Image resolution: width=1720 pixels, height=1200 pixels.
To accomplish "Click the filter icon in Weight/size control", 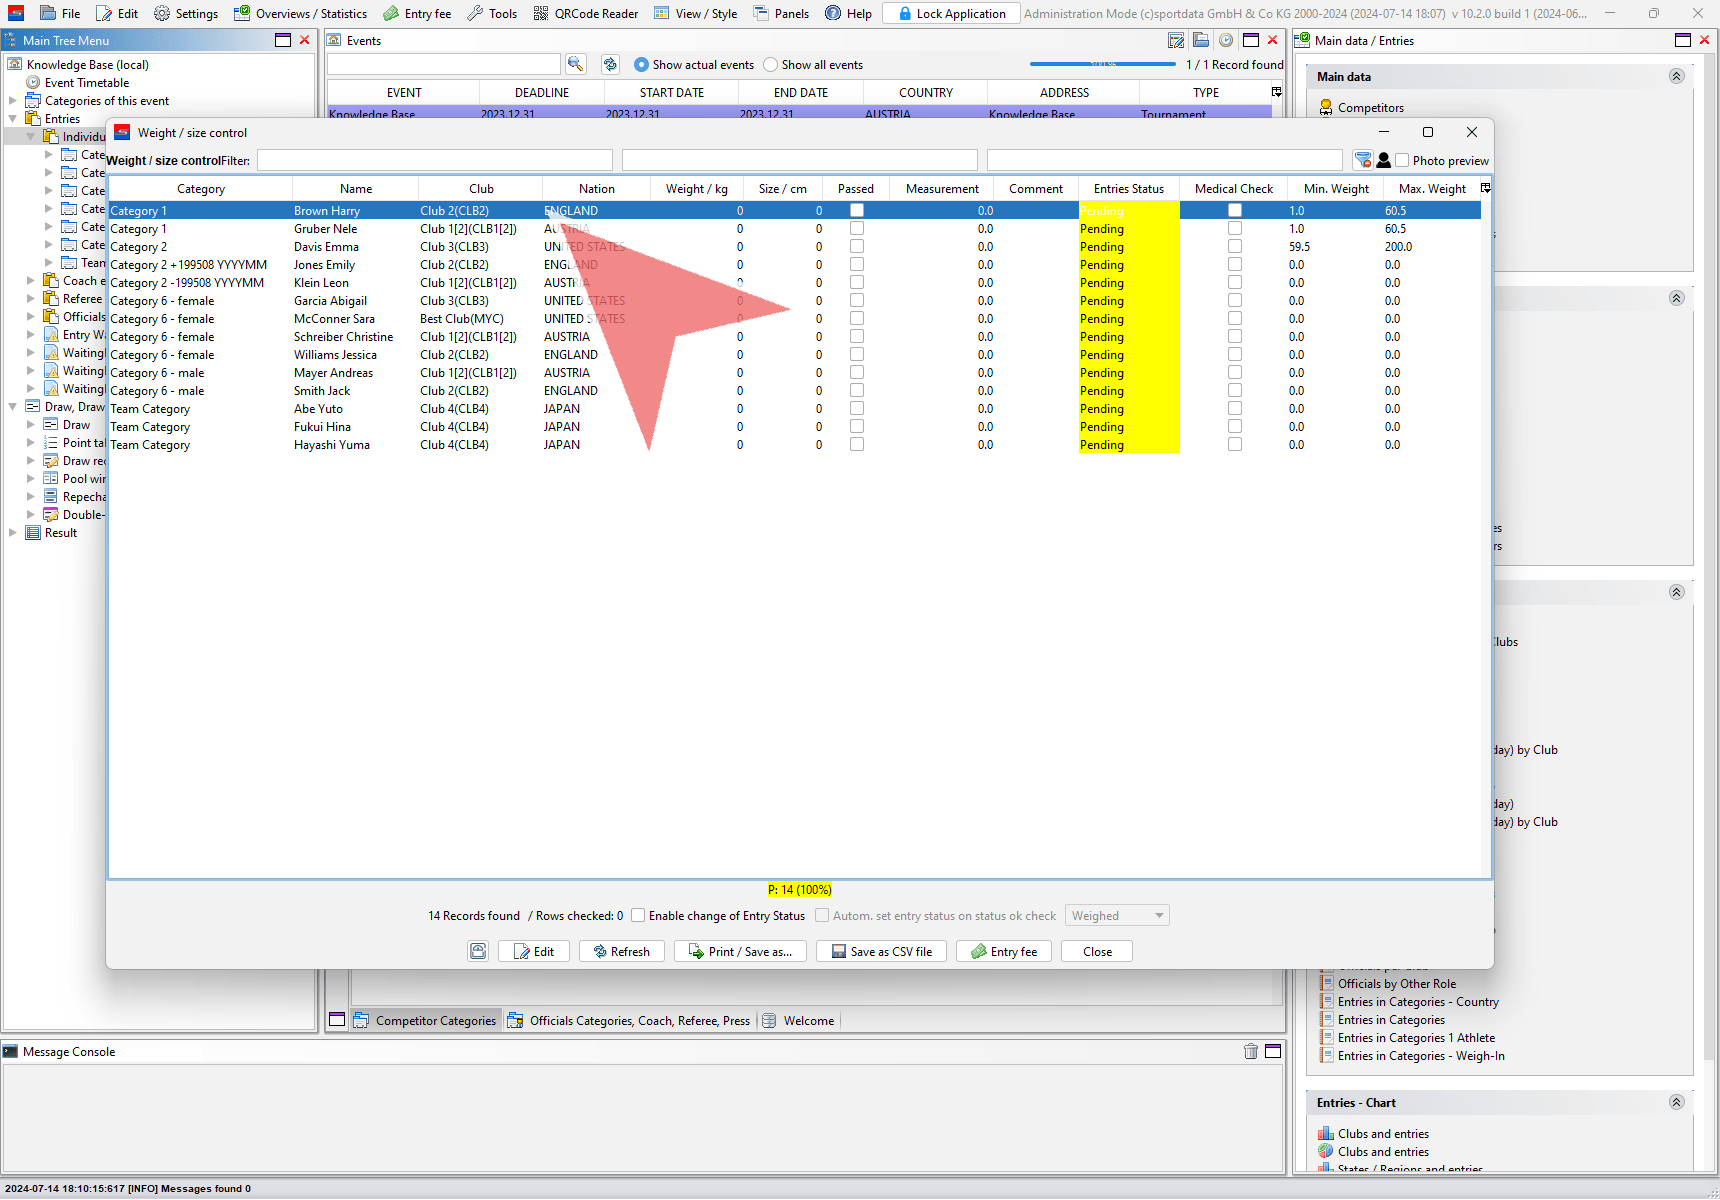I will pos(1362,160).
